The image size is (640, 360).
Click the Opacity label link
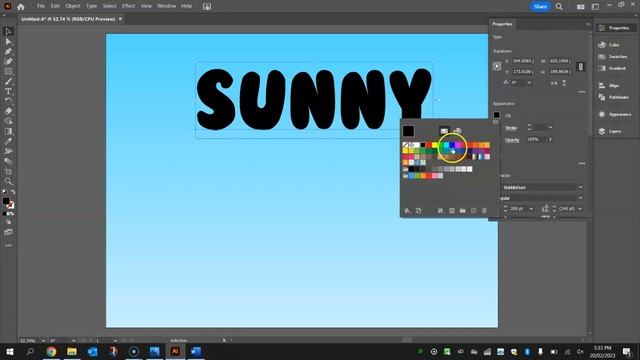pos(512,140)
